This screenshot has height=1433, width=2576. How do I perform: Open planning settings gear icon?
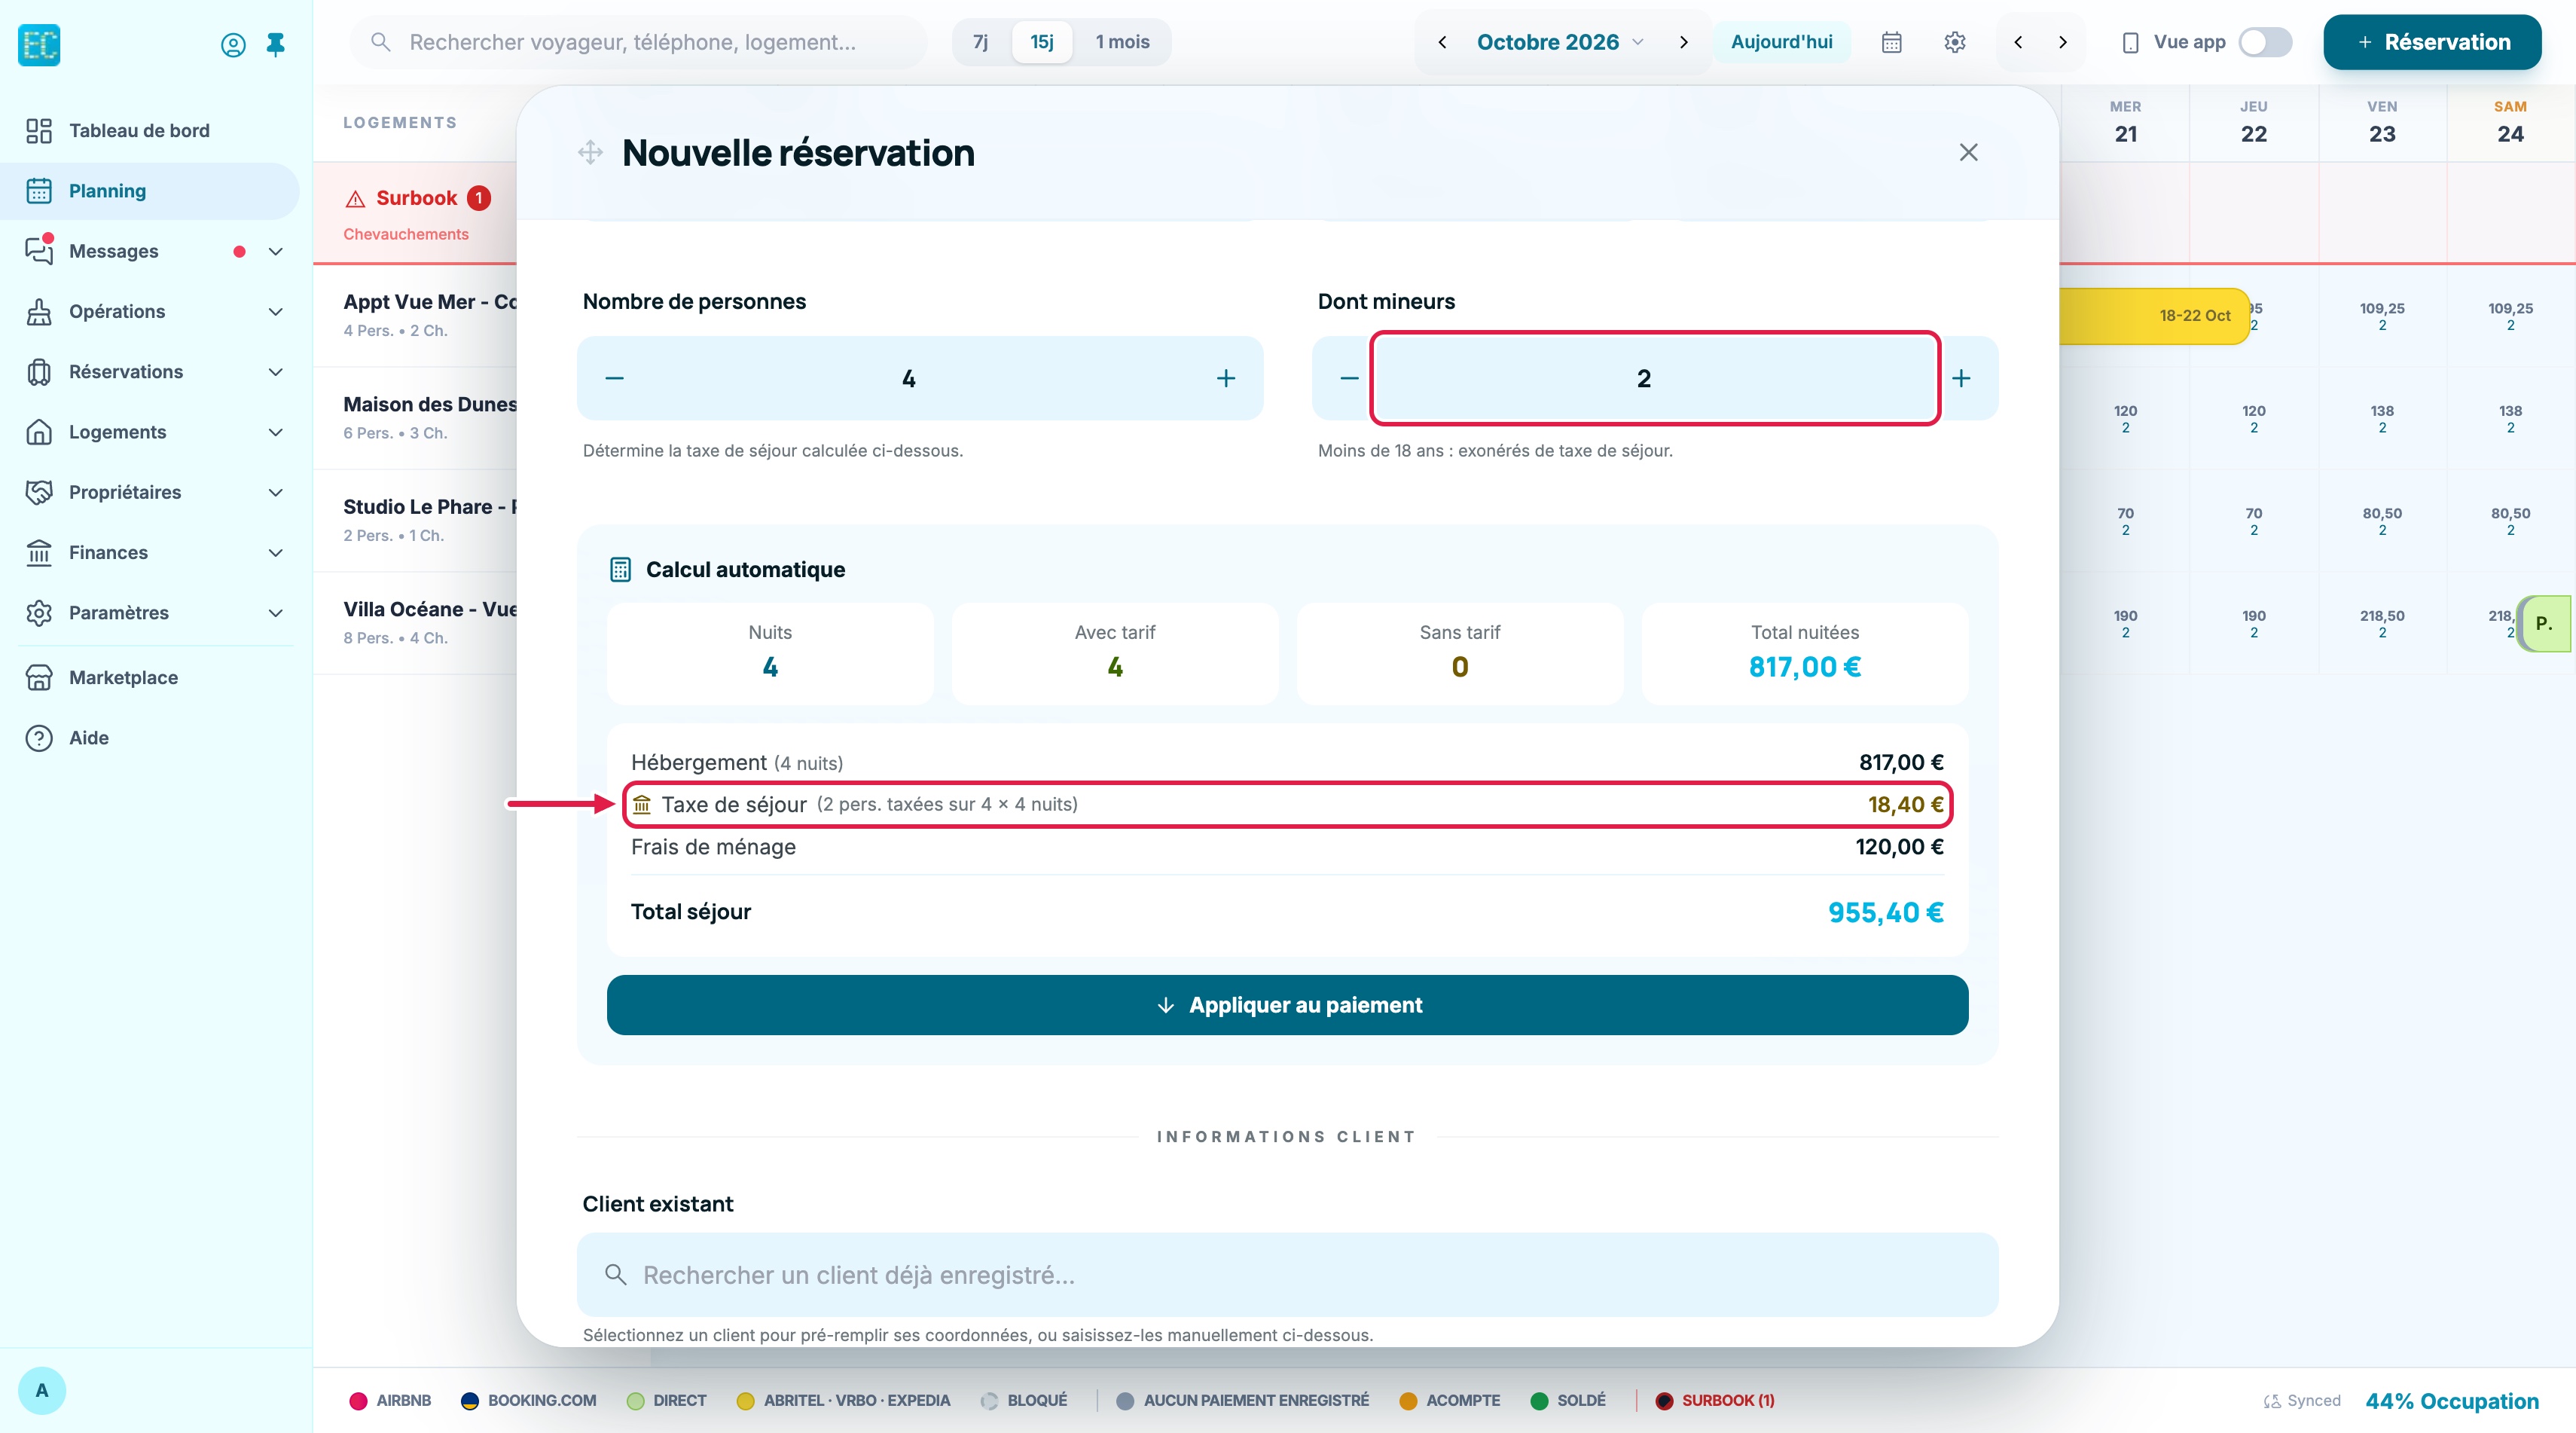point(1955,42)
